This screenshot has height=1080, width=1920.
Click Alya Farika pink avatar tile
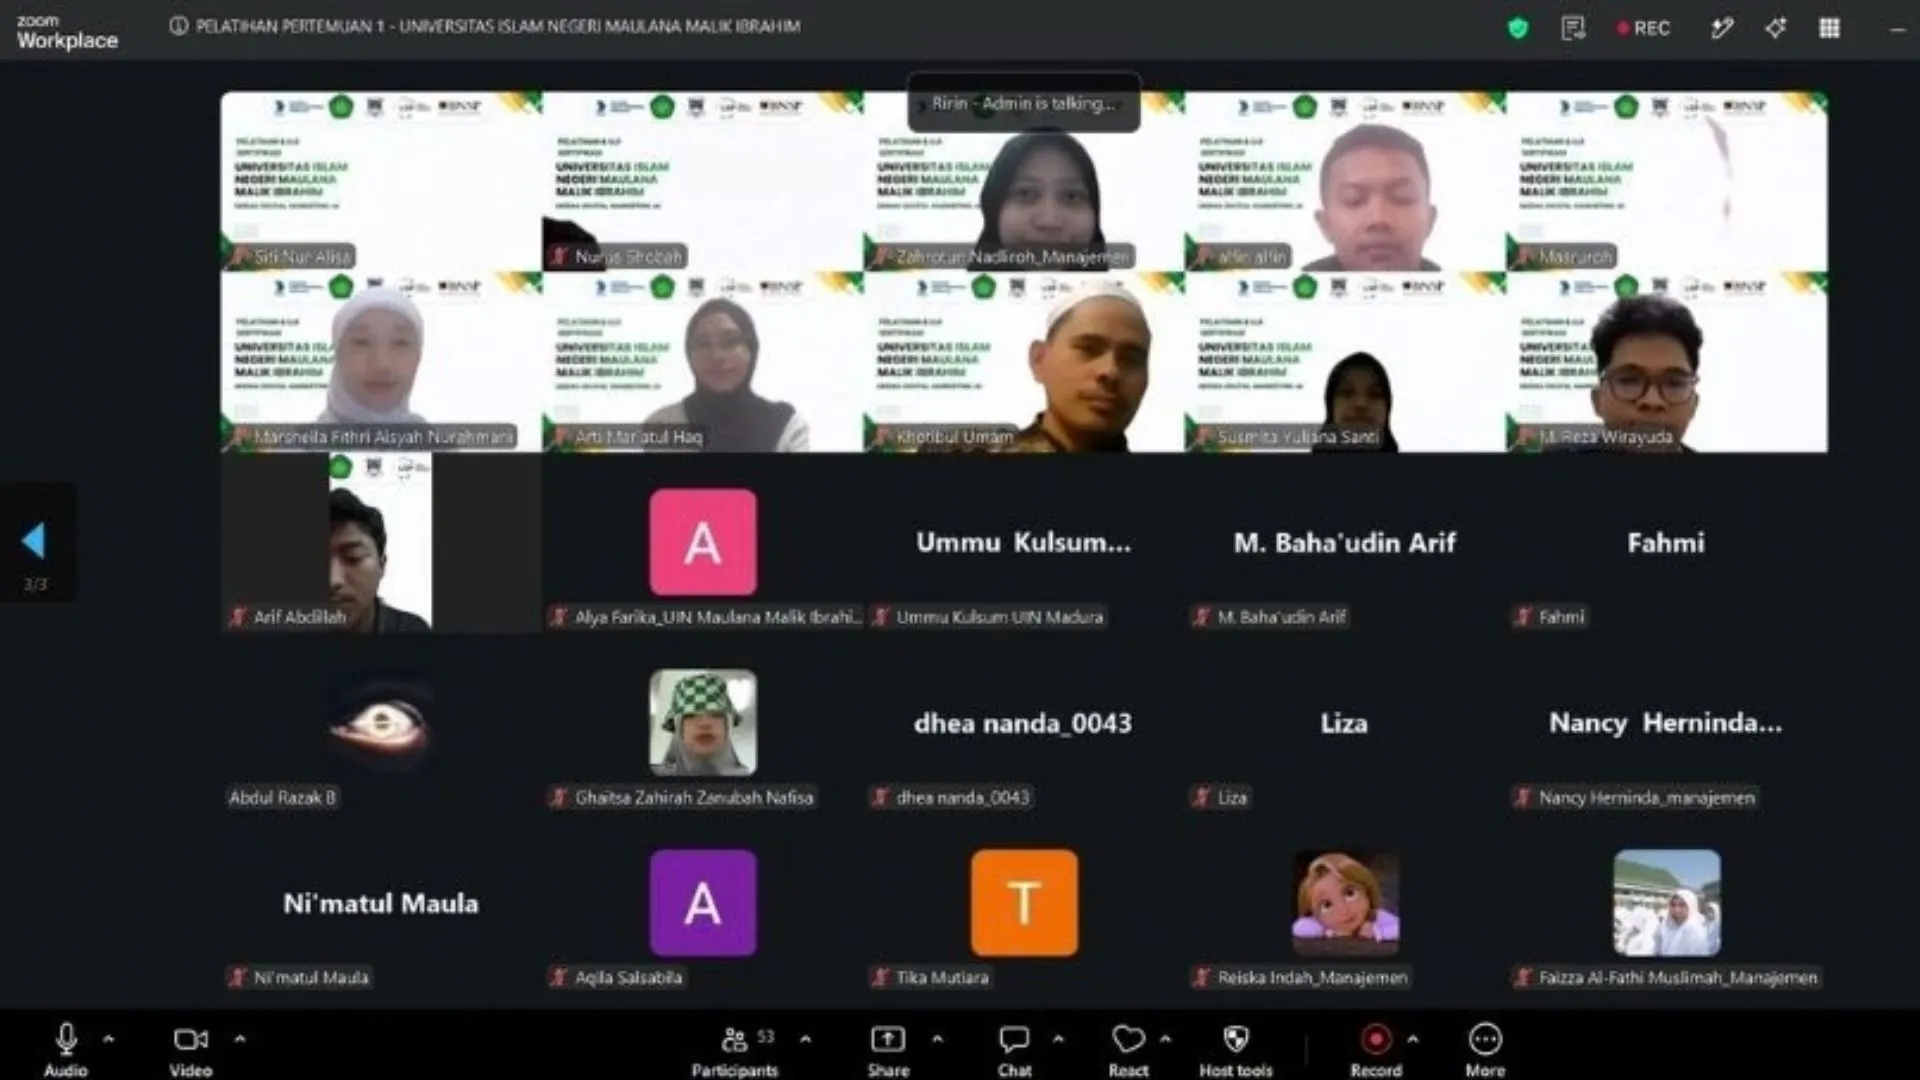(x=703, y=542)
